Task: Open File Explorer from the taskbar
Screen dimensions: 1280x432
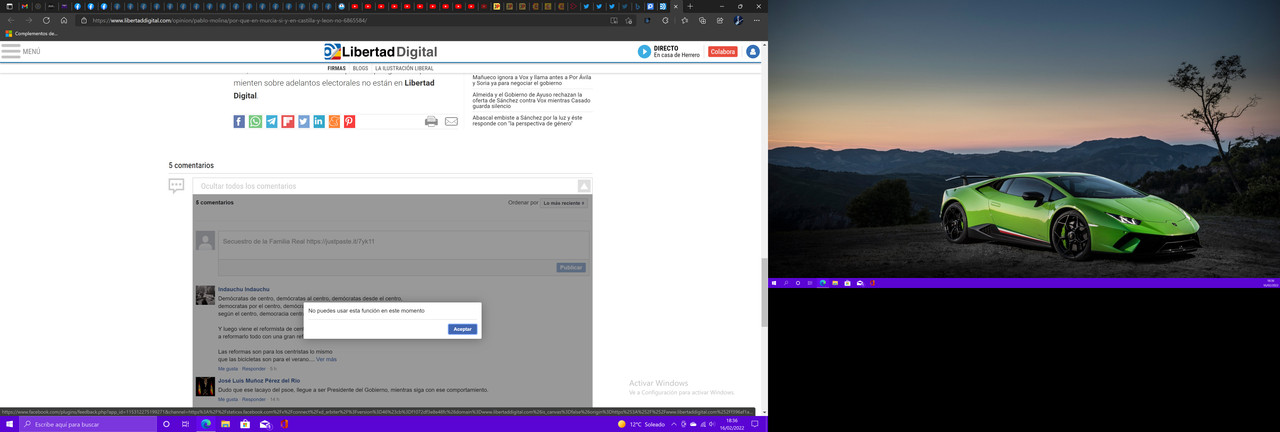Action: 226,424
